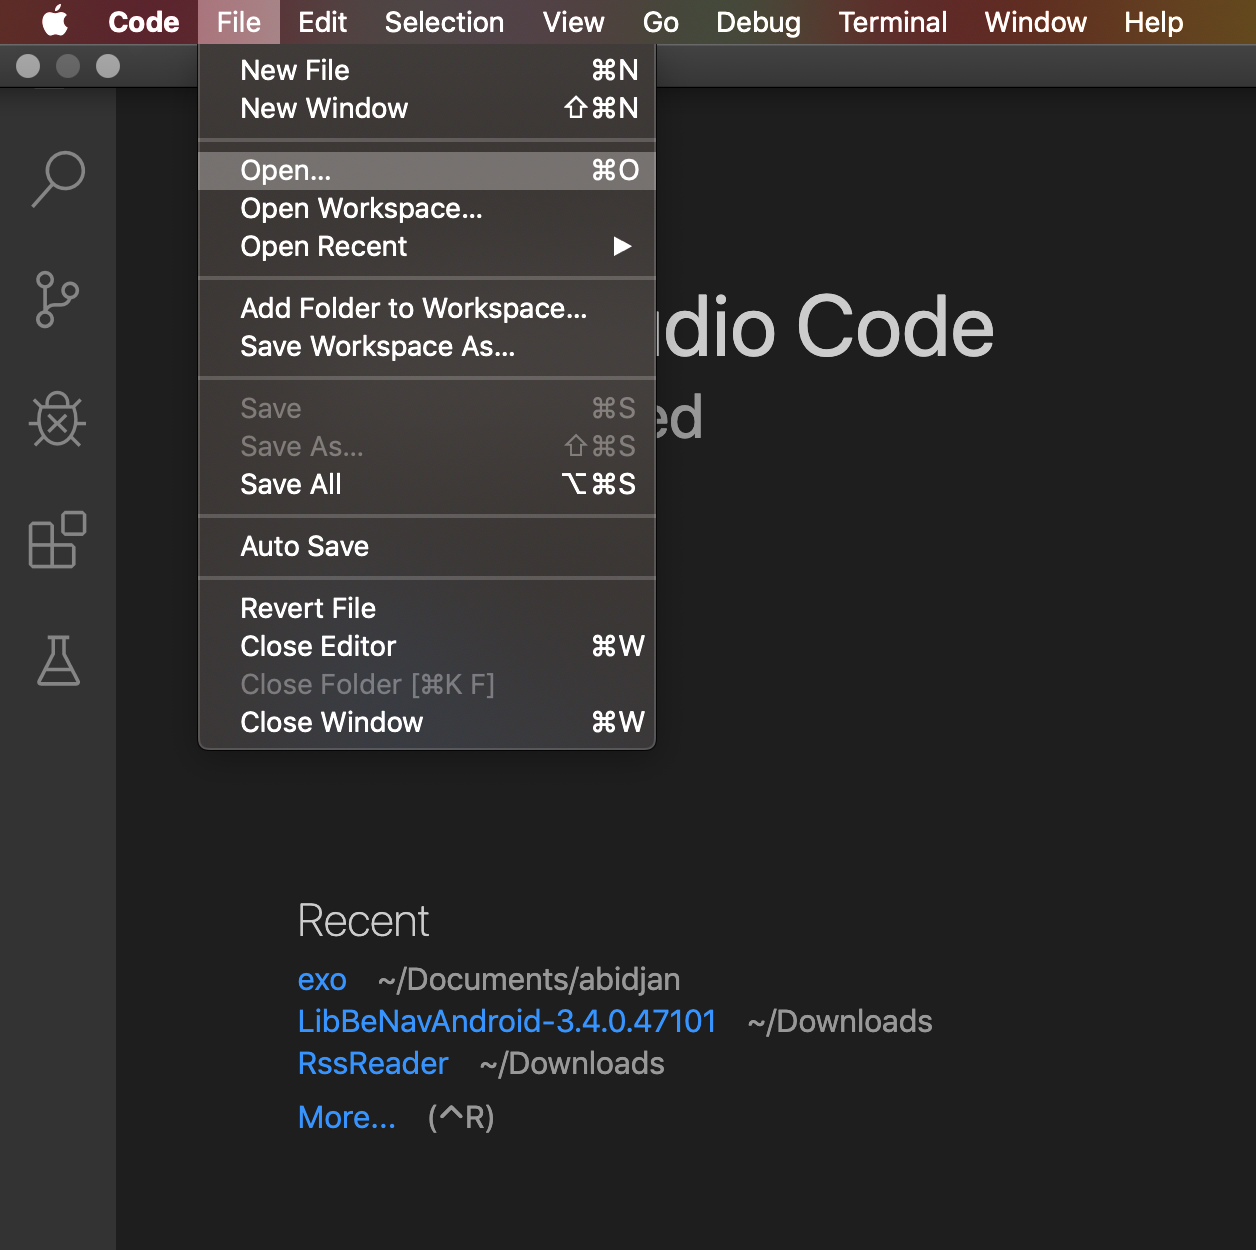Click the More... recent folders link
1256x1250 pixels.
click(347, 1117)
